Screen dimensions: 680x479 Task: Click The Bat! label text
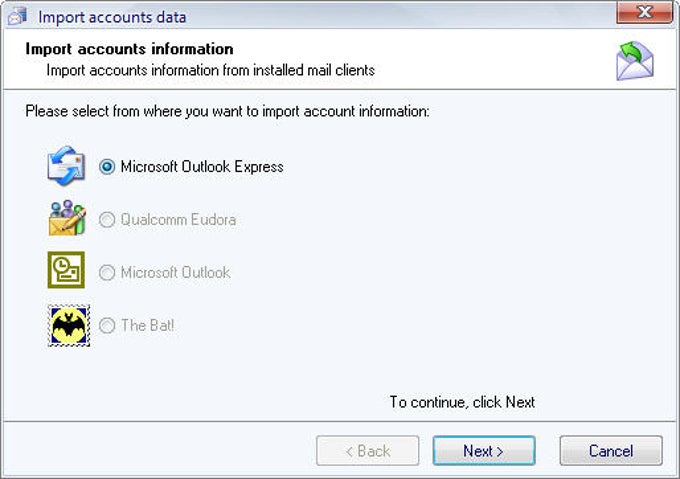(x=147, y=326)
